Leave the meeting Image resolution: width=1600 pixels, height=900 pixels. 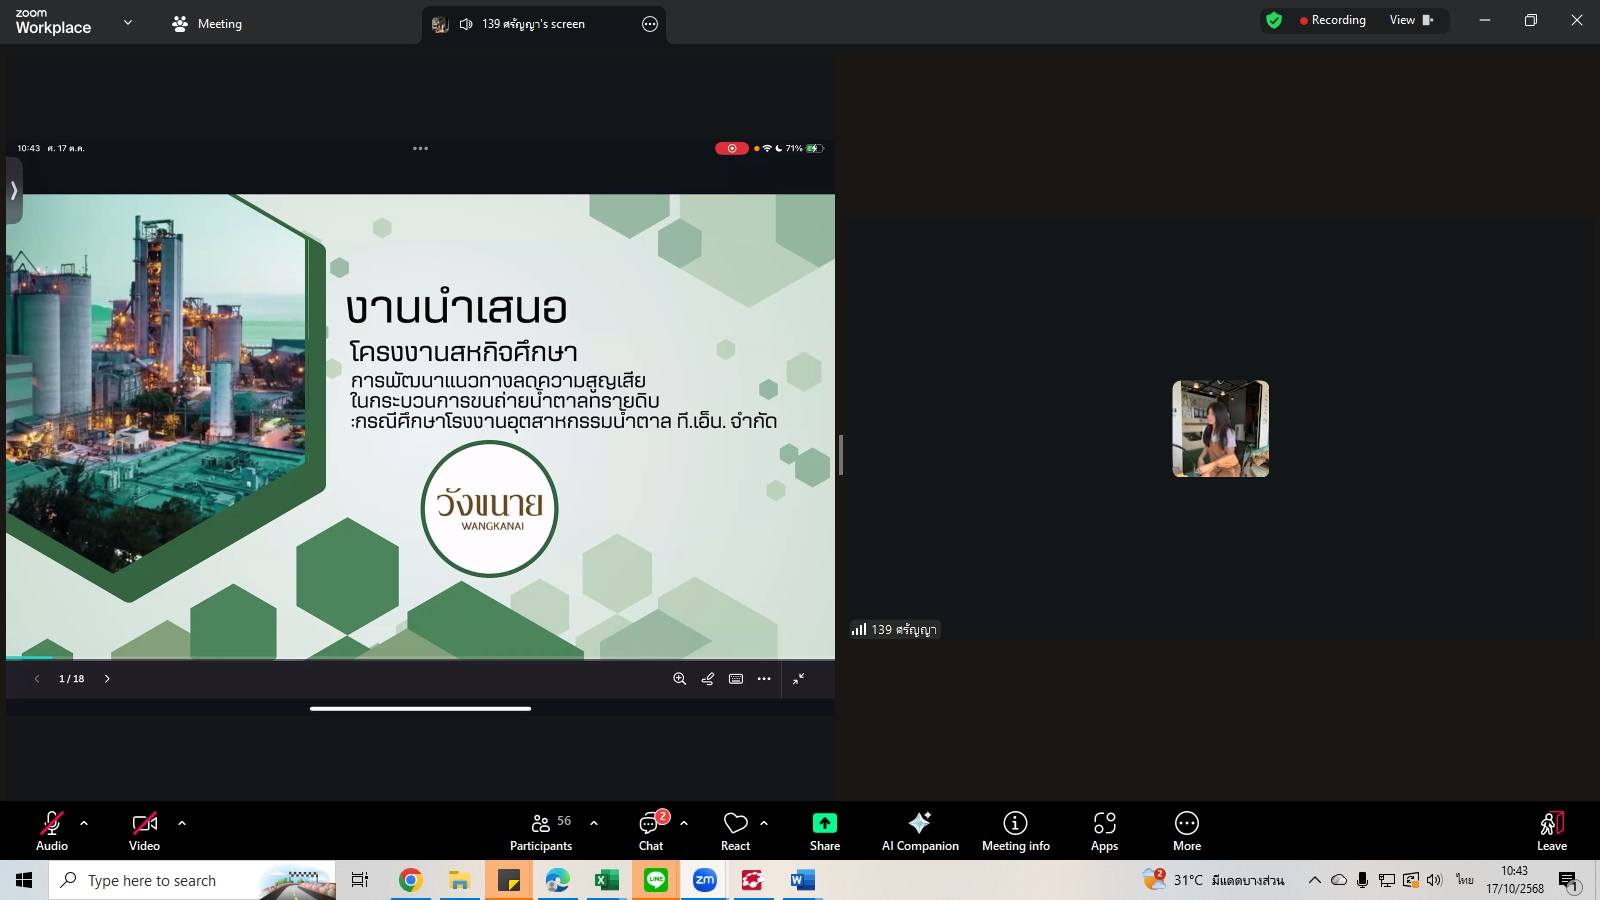[x=1551, y=830]
